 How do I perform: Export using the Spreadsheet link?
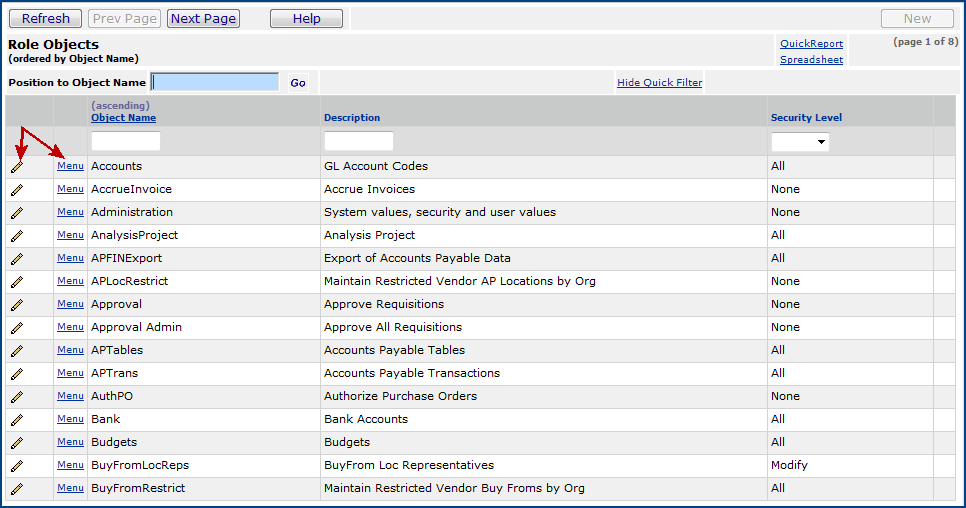pyautogui.click(x=811, y=60)
